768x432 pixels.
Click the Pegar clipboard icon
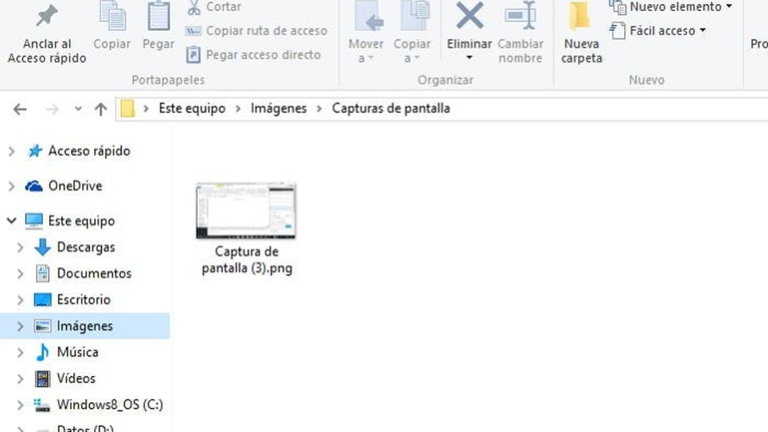[158, 16]
